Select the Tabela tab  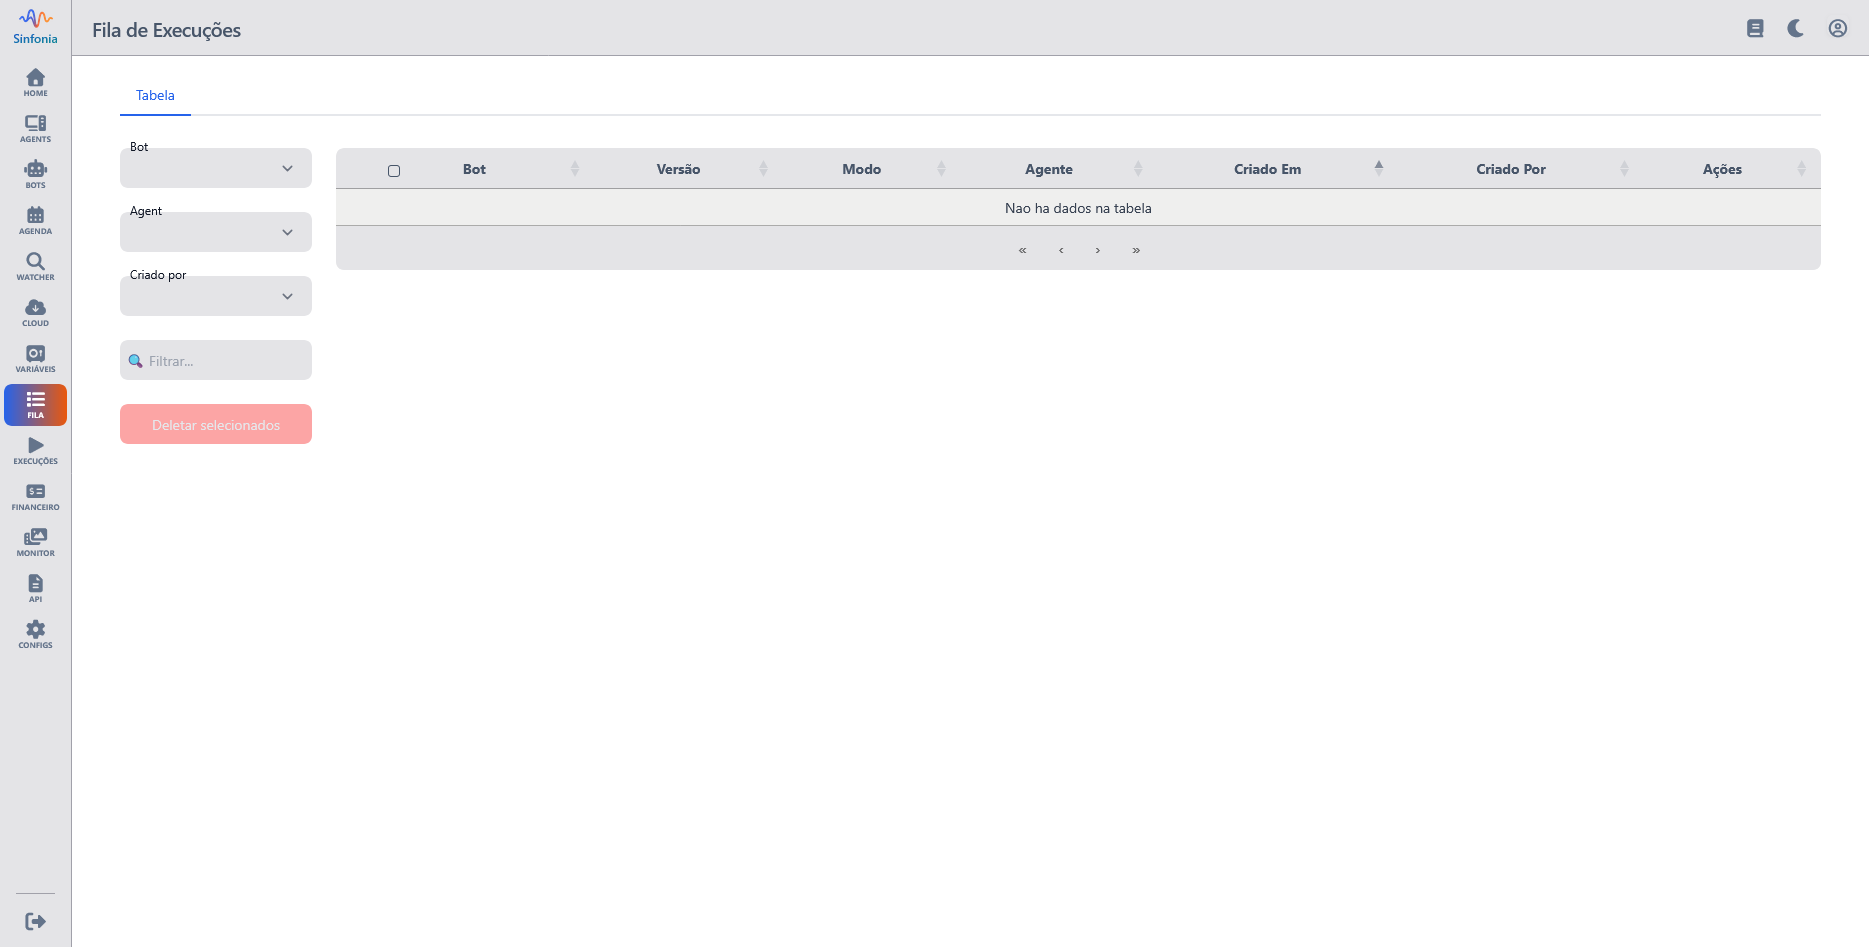pyautogui.click(x=155, y=96)
